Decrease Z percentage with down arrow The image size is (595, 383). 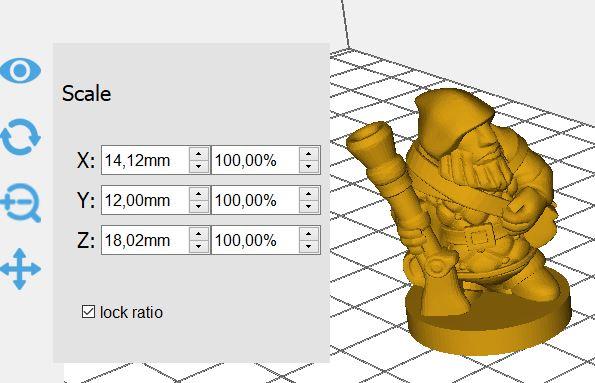pyautogui.click(x=309, y=246)
